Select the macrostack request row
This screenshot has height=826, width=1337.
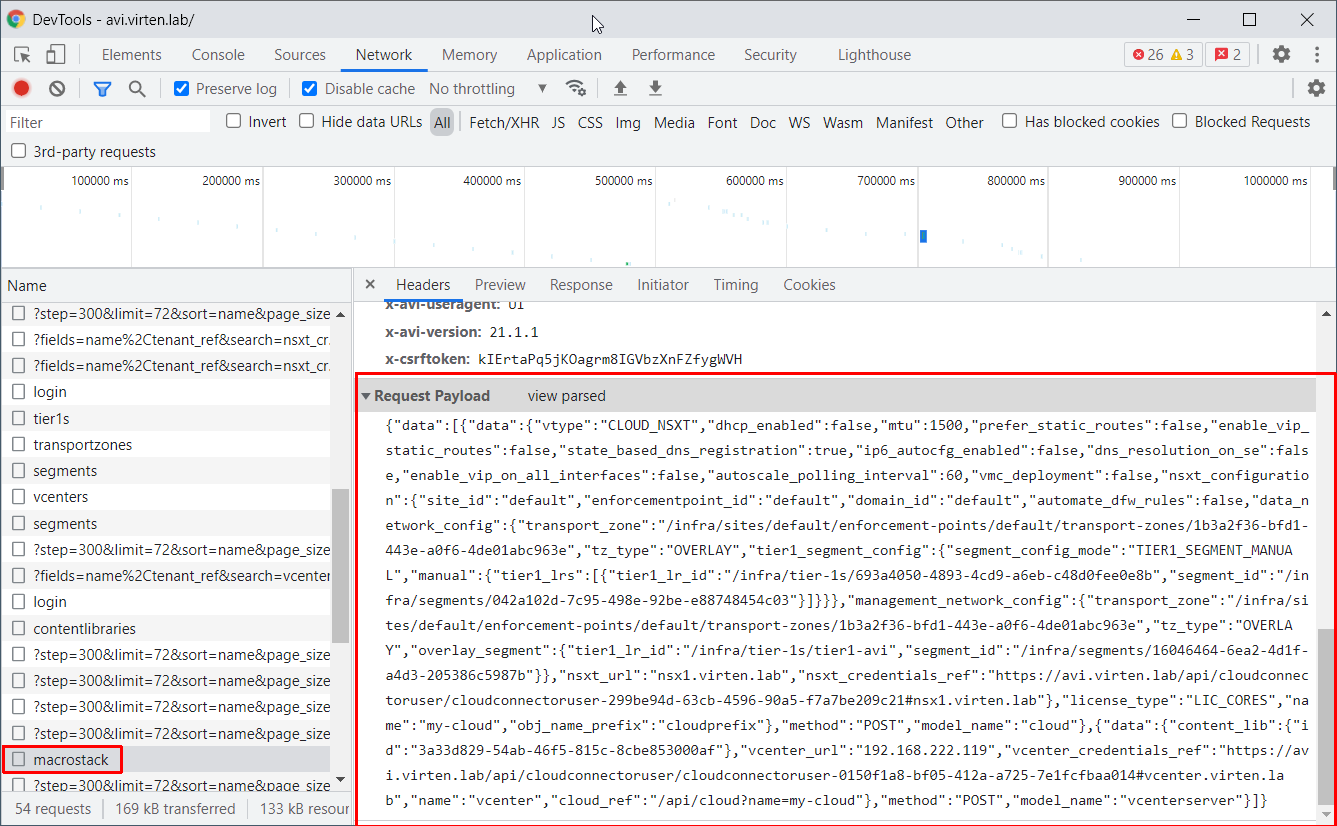[166, 760]
